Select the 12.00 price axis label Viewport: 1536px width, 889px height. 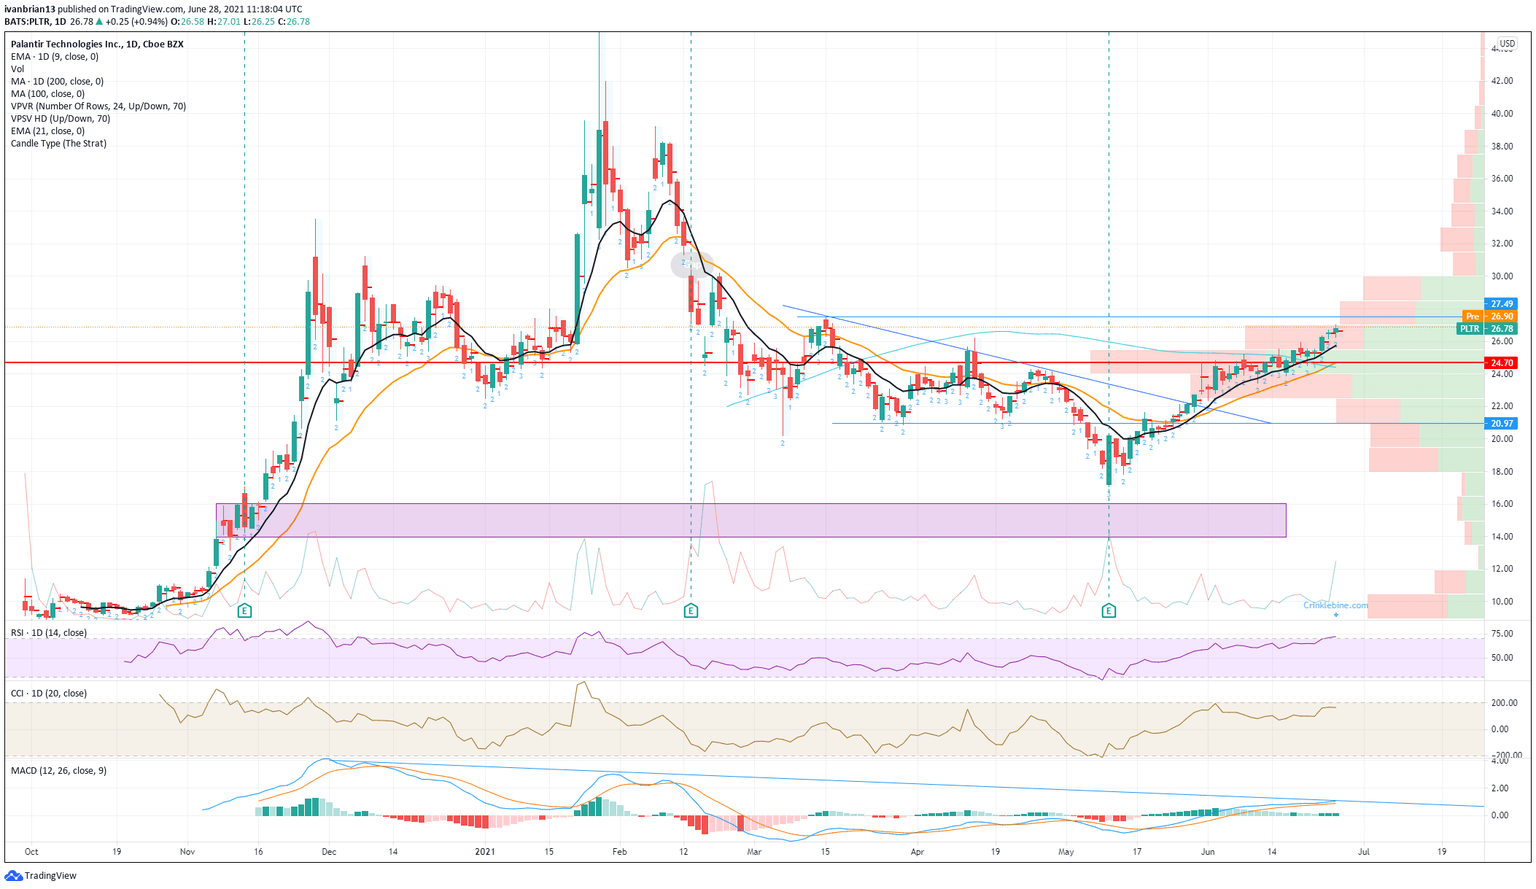[x=1502, y=569]
